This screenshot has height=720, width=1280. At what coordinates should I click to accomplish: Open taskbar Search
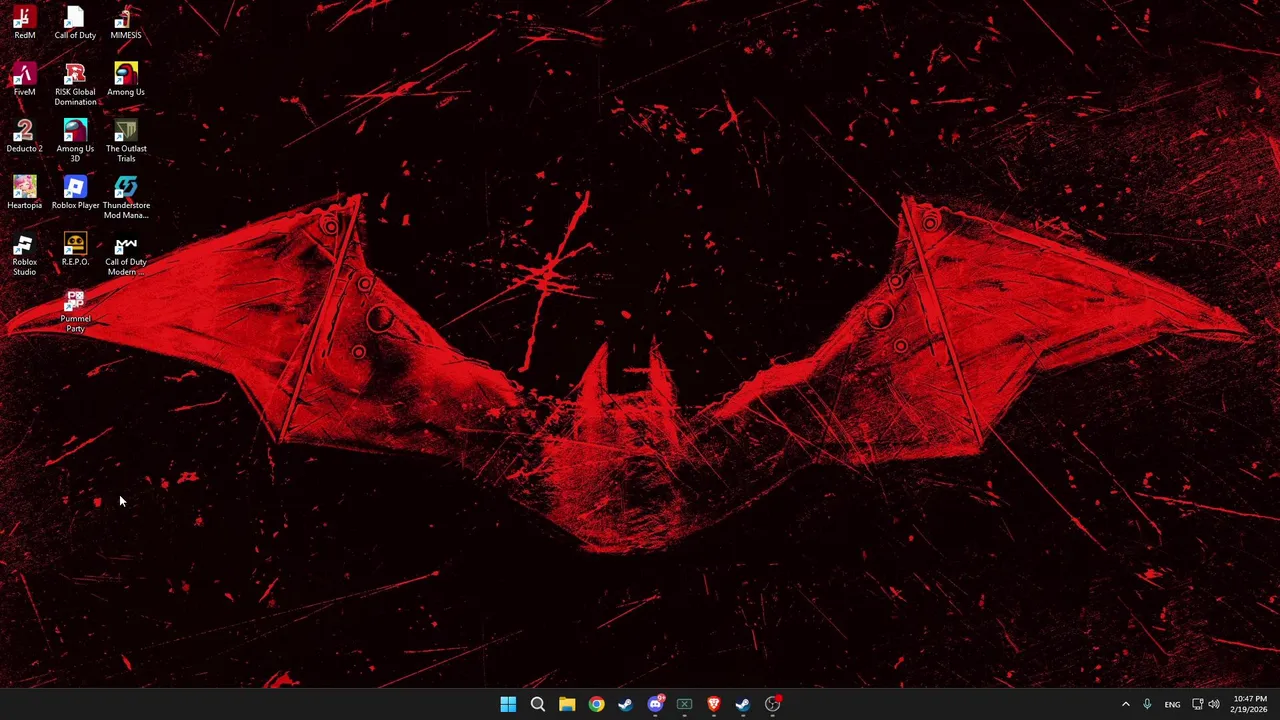(537, 704)
